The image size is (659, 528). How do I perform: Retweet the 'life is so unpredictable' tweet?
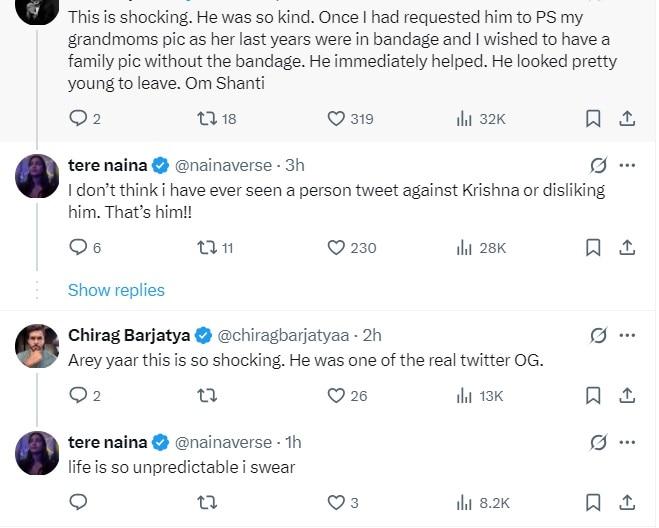[207, 502]
